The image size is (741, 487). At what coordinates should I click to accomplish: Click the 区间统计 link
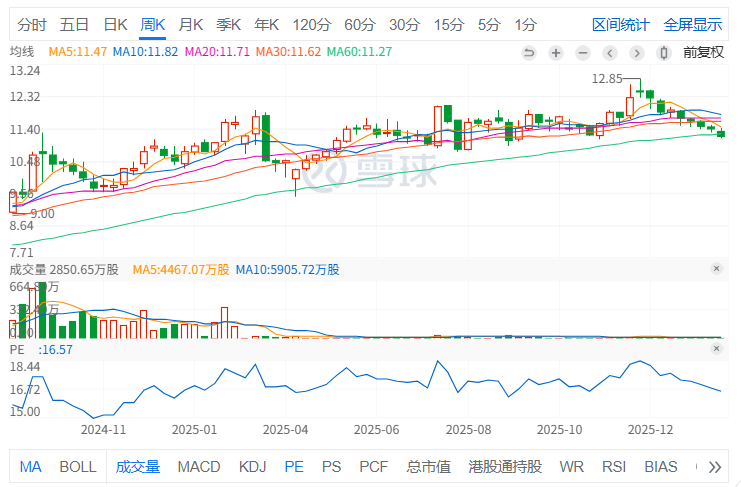pyautogui.click(x=621, y=24)
